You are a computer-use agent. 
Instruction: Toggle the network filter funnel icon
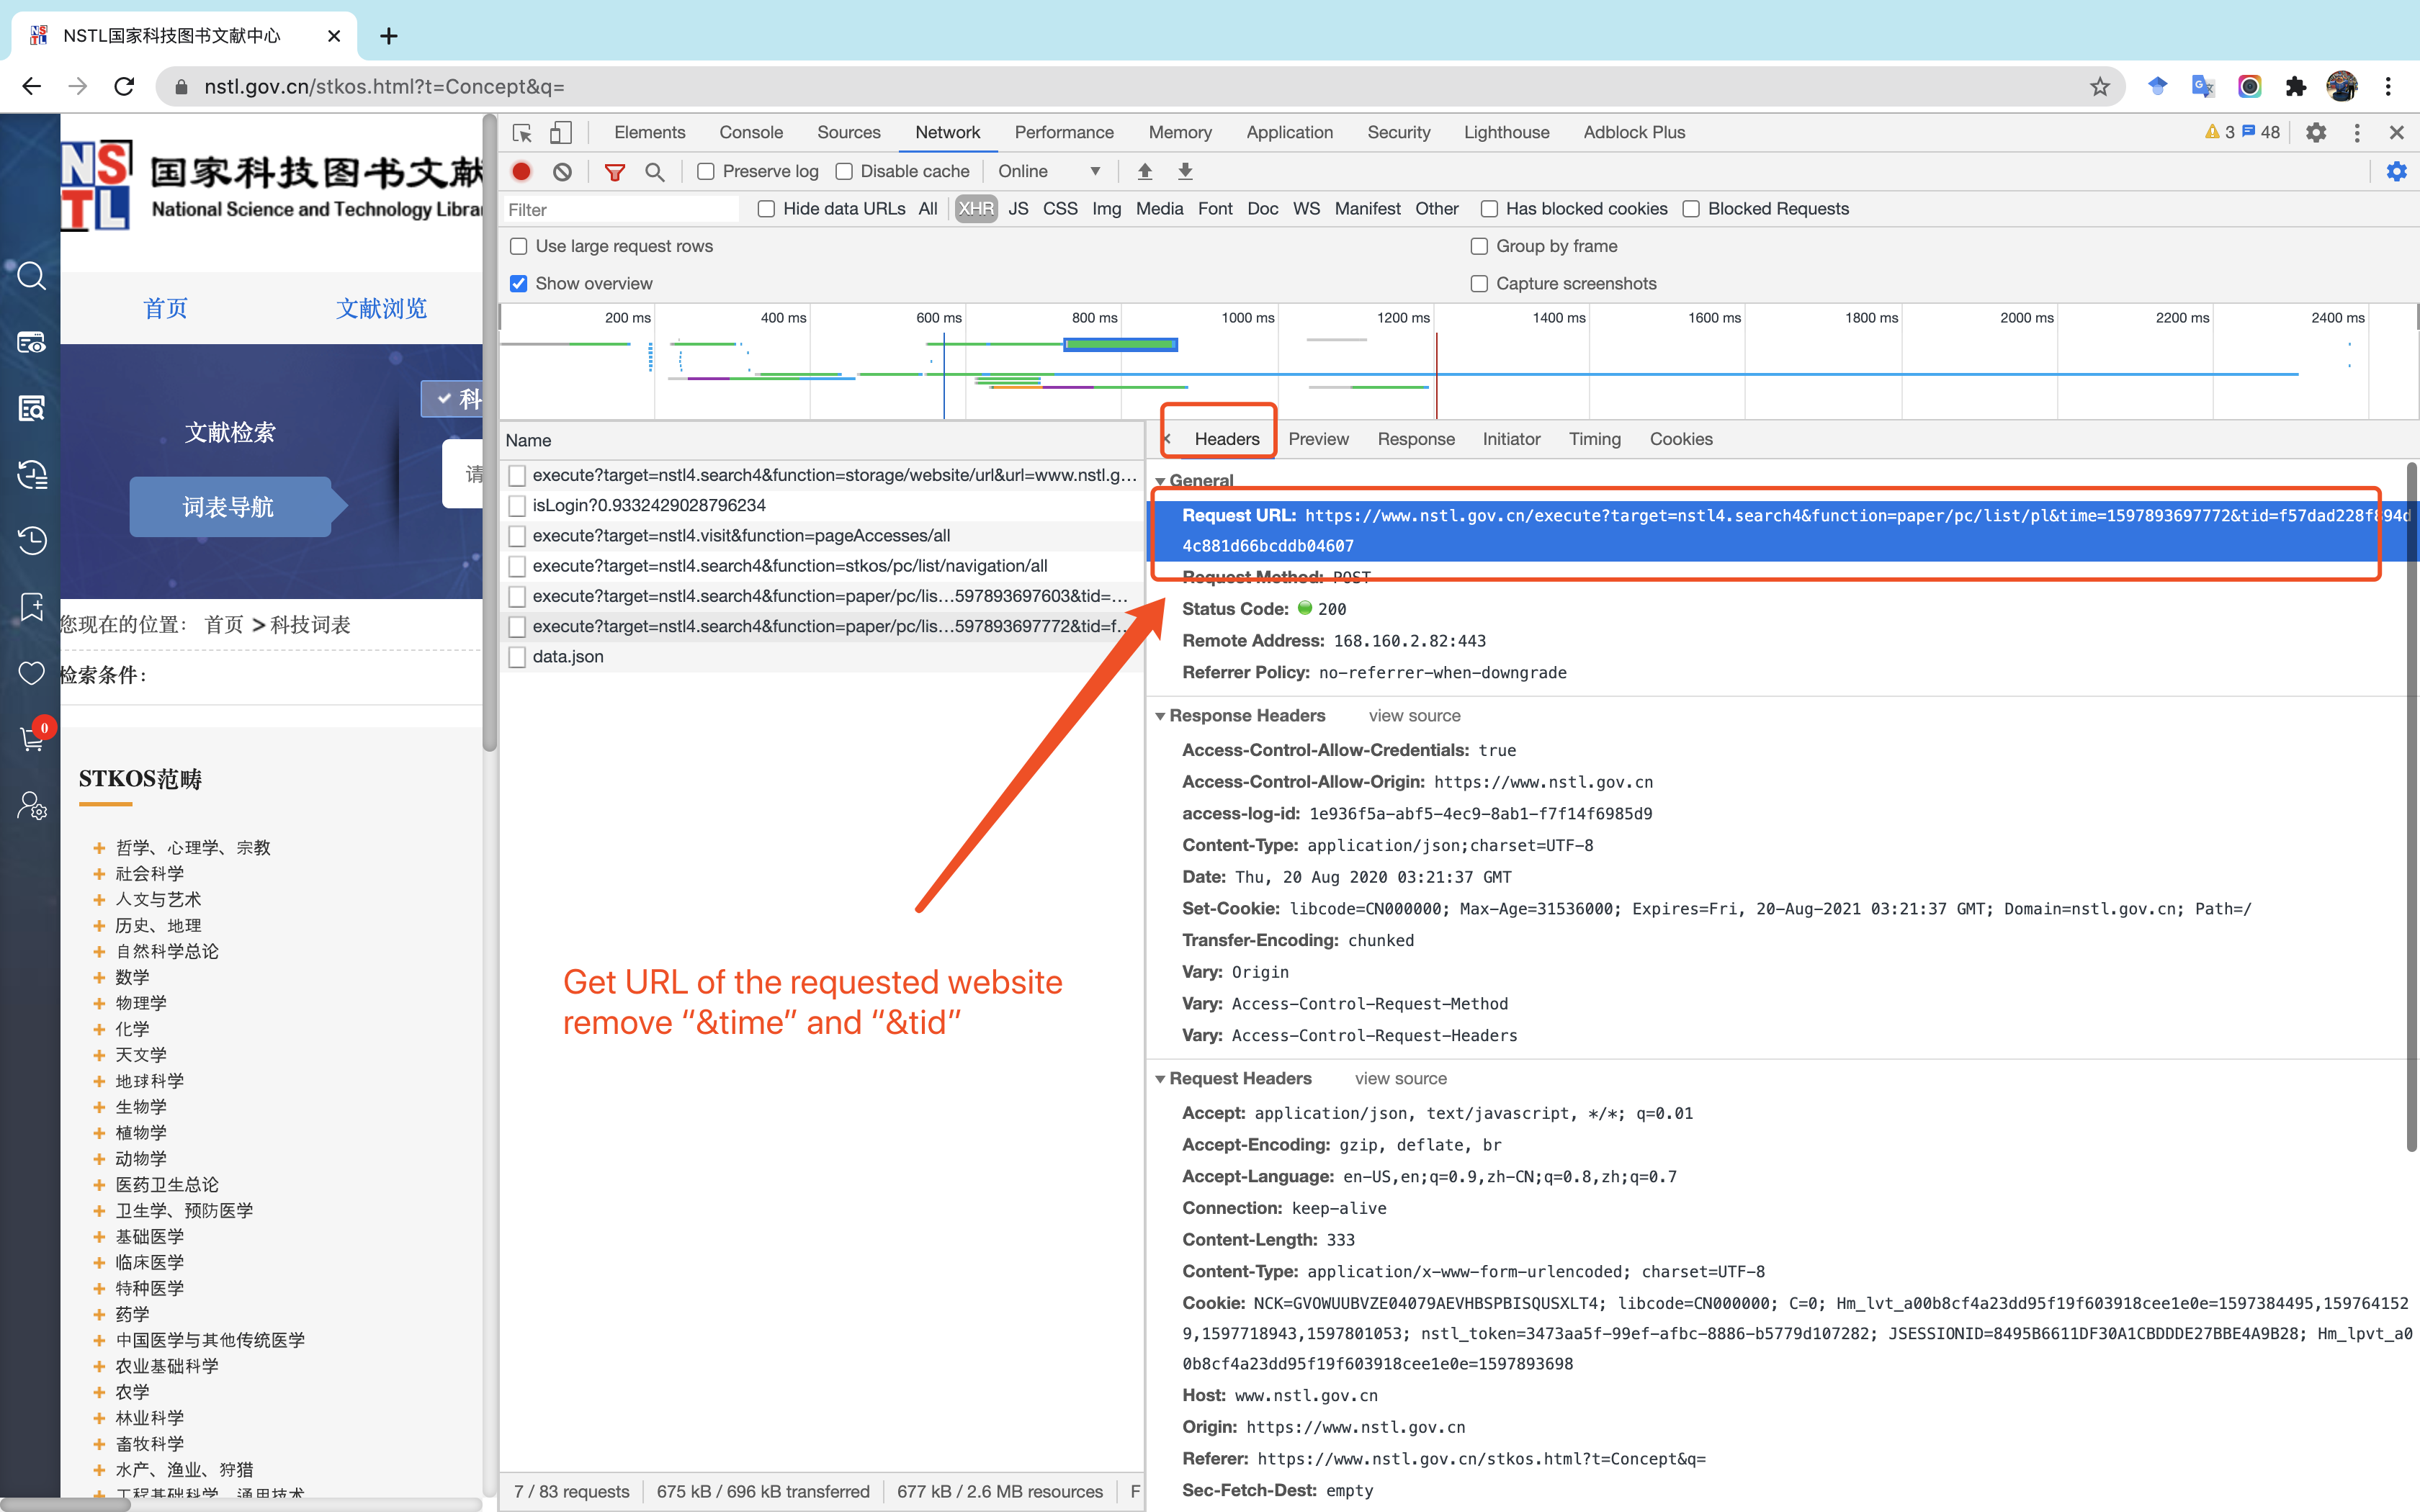(614, 172)
